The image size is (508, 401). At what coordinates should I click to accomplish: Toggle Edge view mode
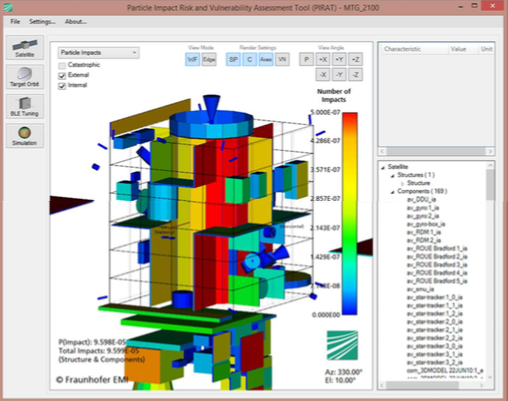(x=209, y=60)
